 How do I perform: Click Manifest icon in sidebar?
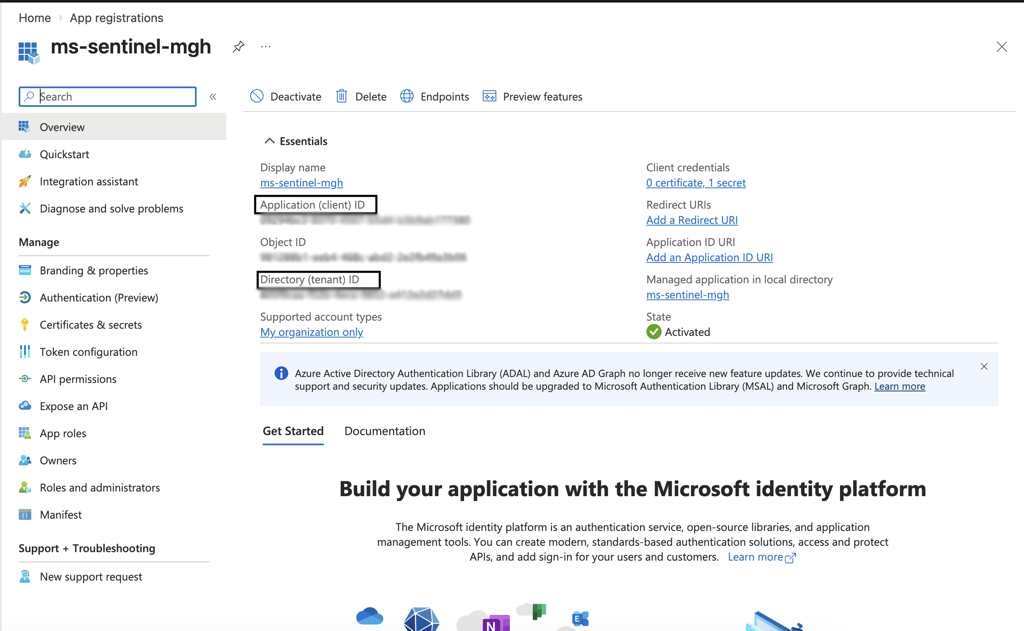(x=25, y=515)
